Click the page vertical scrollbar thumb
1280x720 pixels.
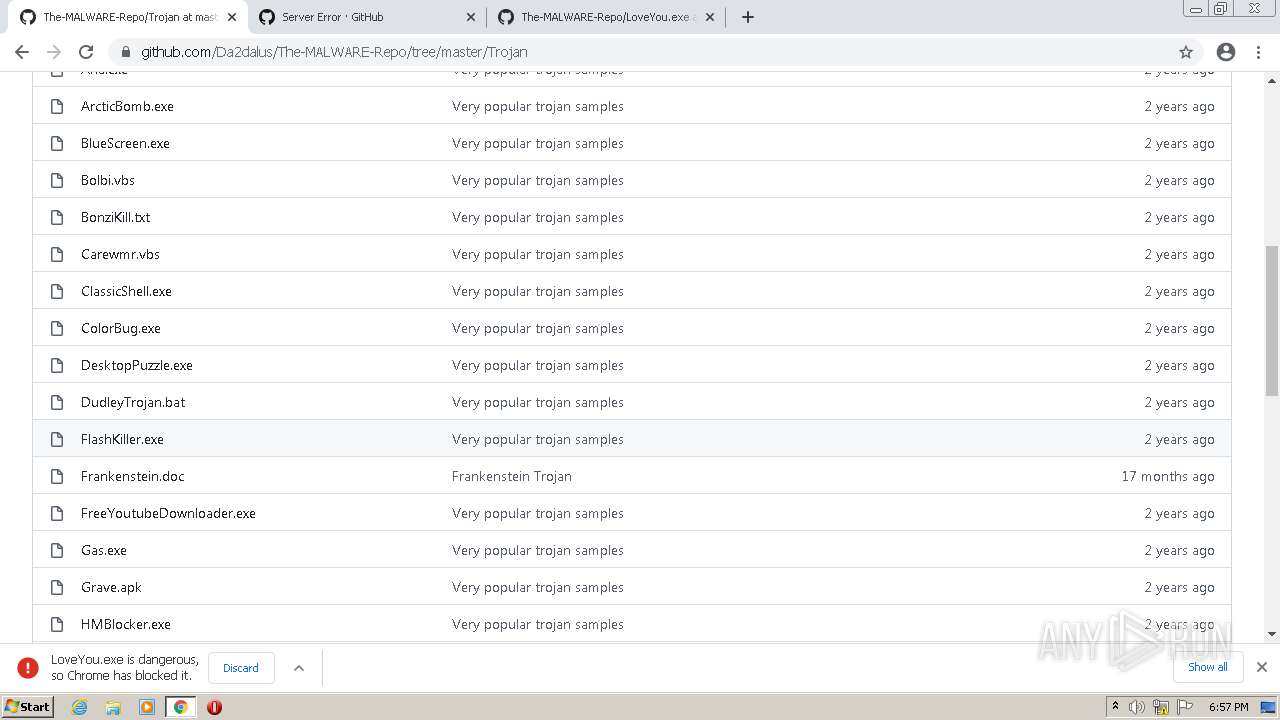pos(1272,320)
